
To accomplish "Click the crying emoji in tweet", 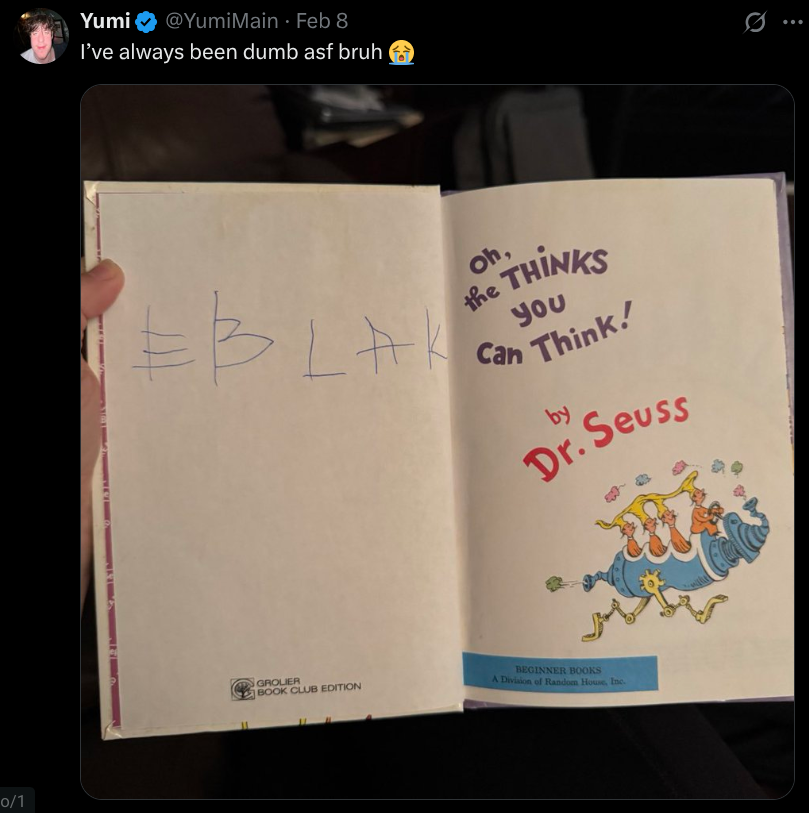I will coord(401,51).
